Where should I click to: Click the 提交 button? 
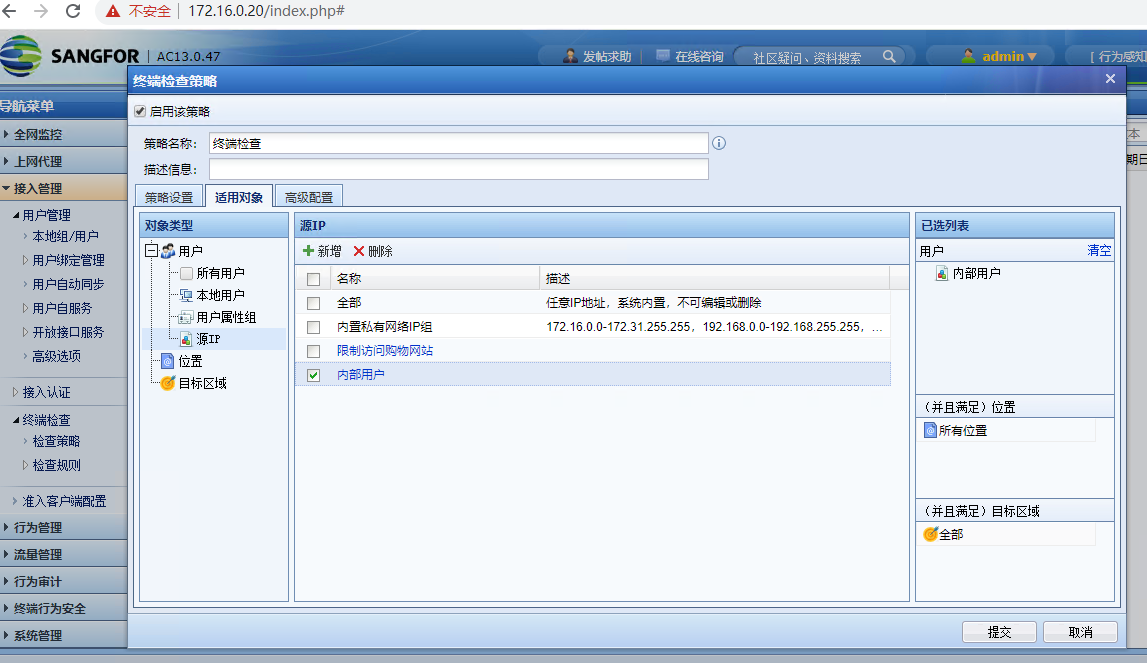998,632
